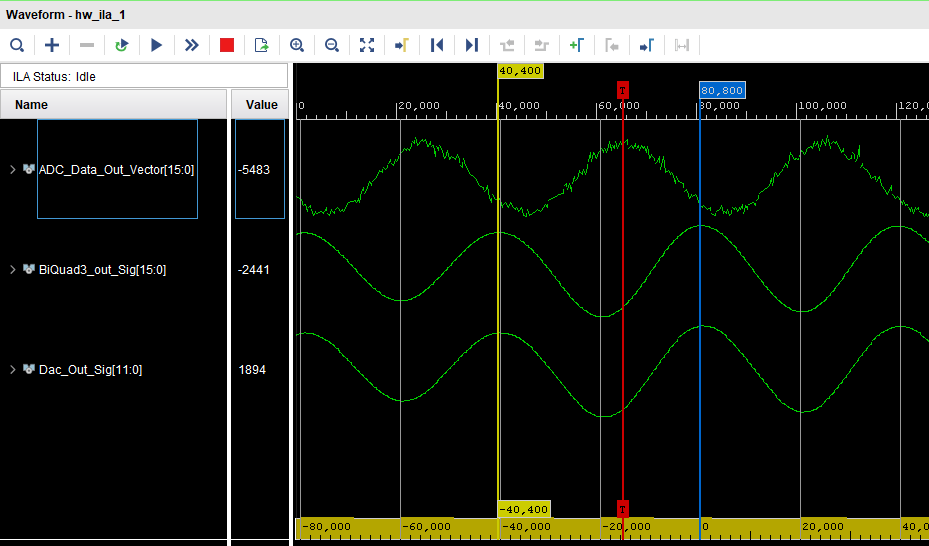Go to cursor icon in toolbar
The image size is (929, 546).
pos(401,45)
